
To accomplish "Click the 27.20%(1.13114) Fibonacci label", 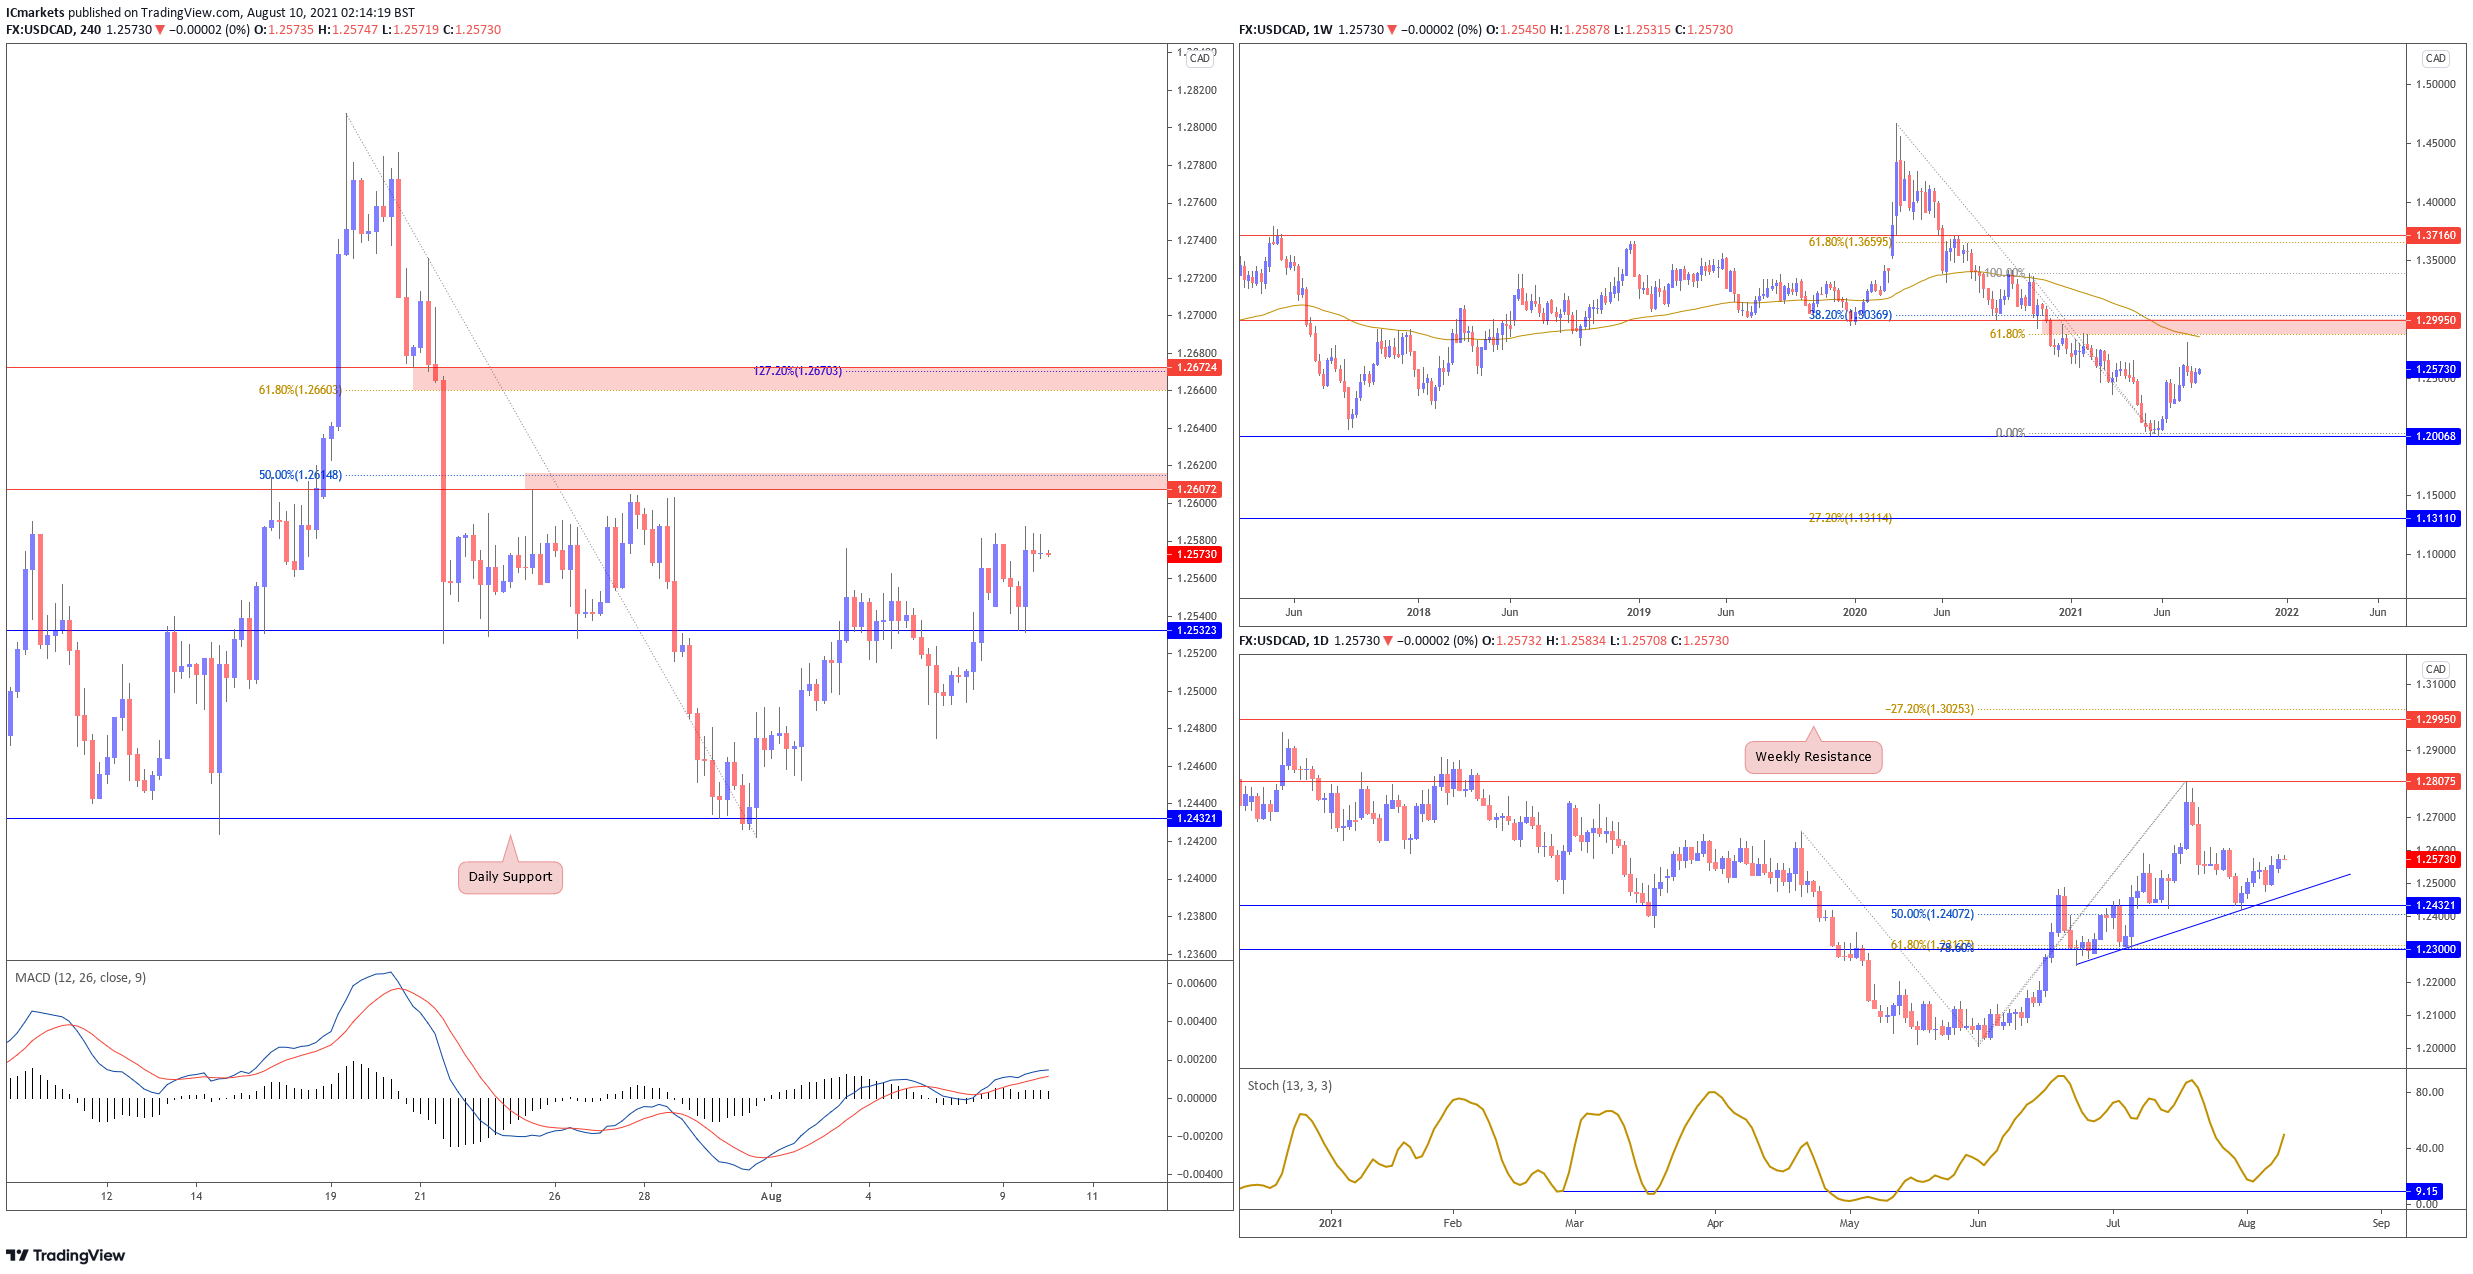I will (1850, 518).
